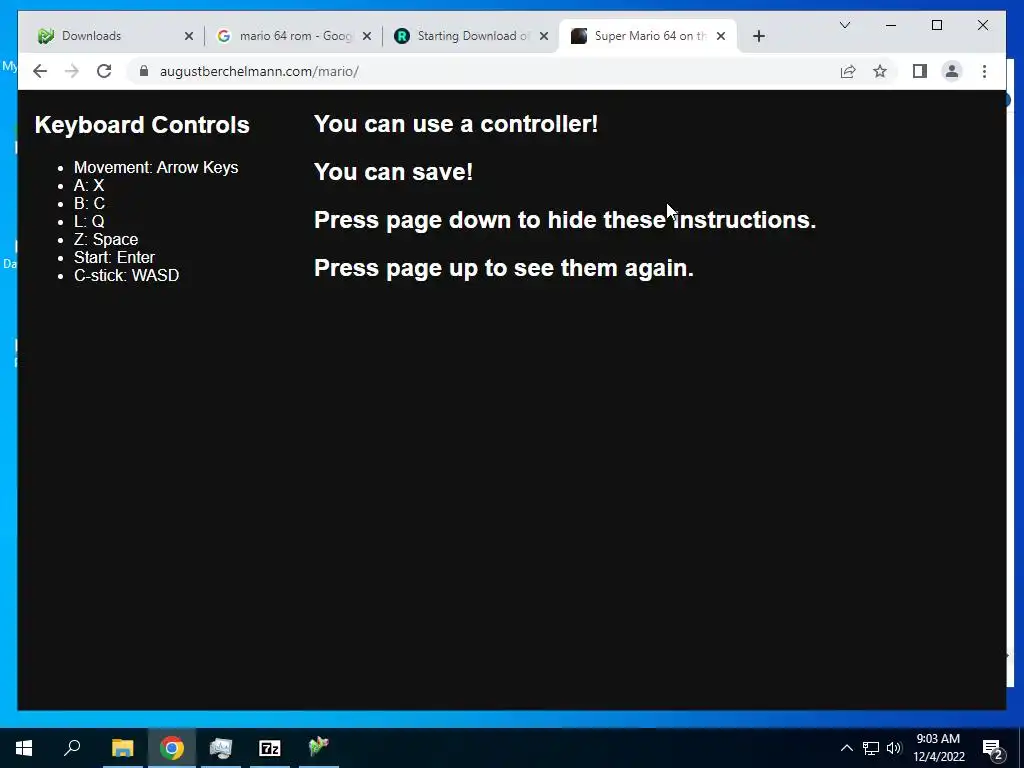
Task: Open the Chrome profile avatar menu
Action: coord(952,71)
